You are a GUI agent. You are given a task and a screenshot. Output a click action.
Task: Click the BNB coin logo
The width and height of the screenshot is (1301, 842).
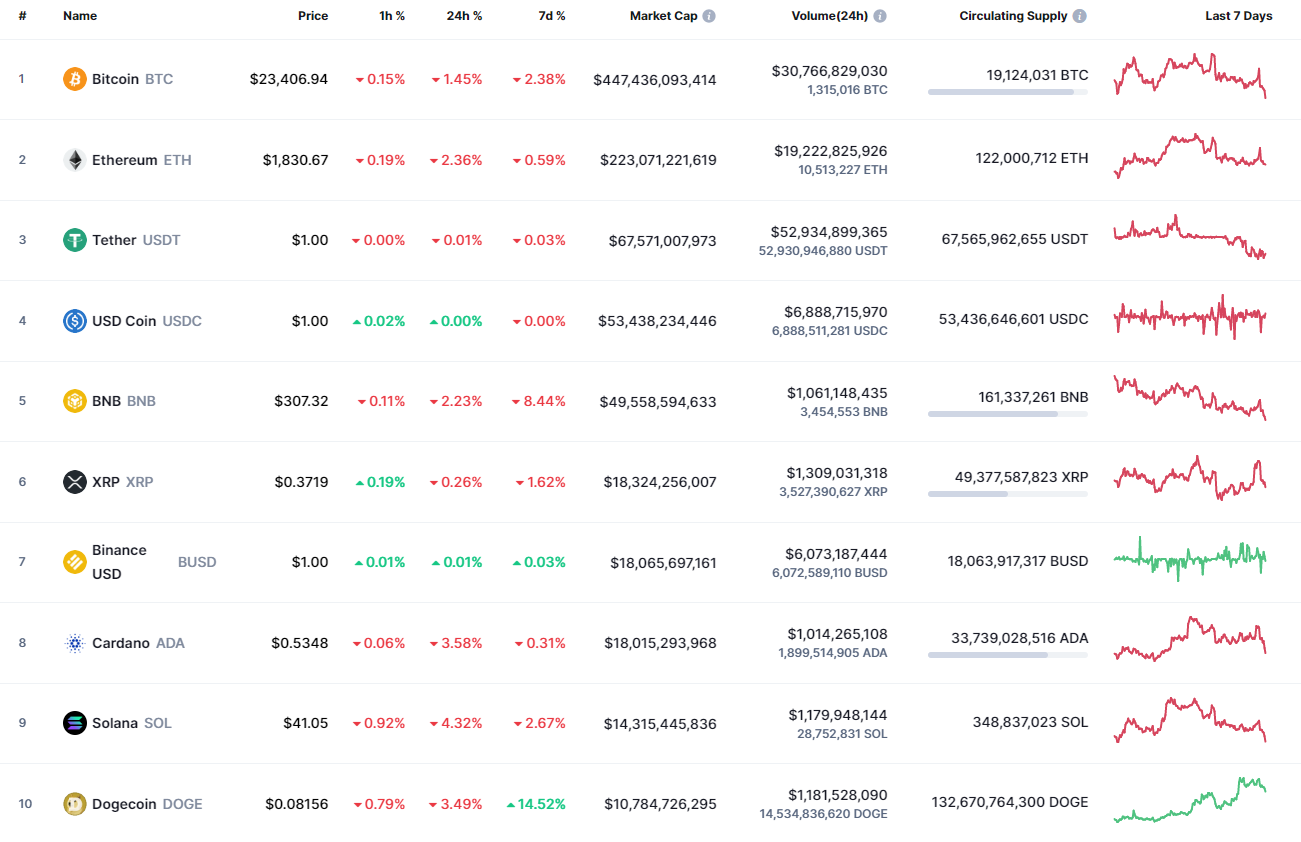pyautogui.click(x=75, y=401)
